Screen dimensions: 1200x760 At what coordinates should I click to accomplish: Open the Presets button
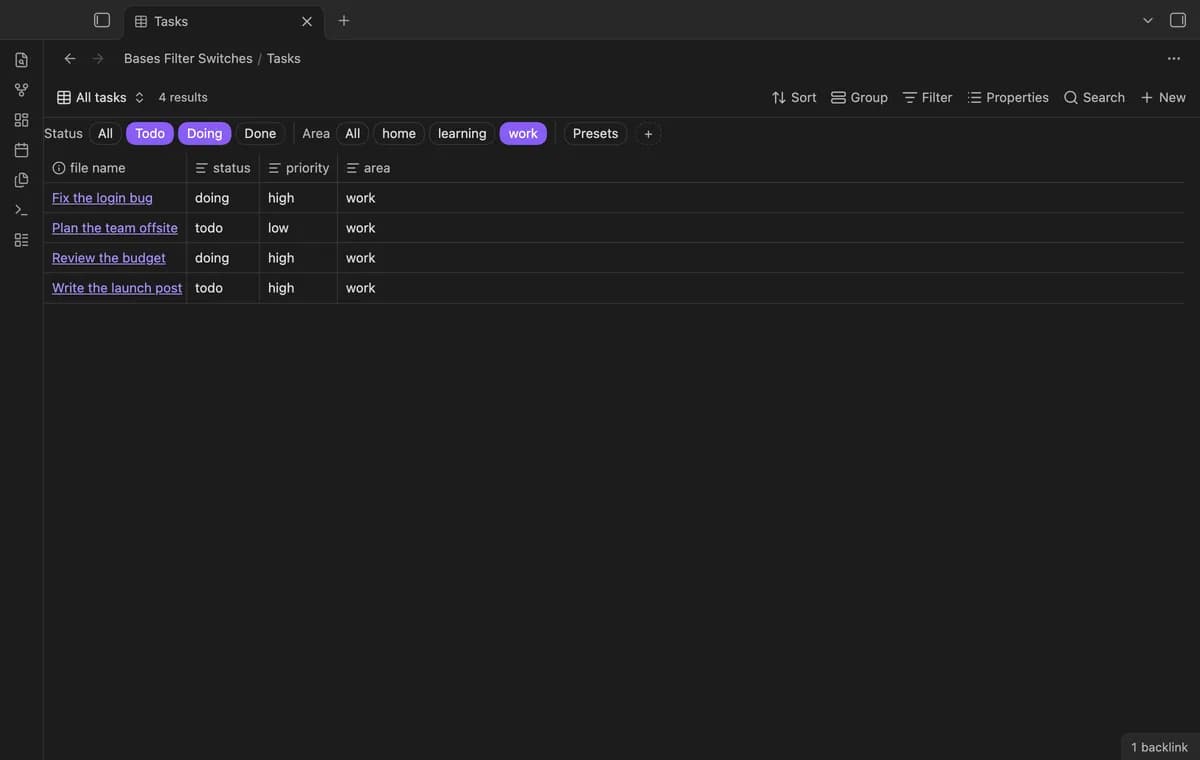(595, 134)
